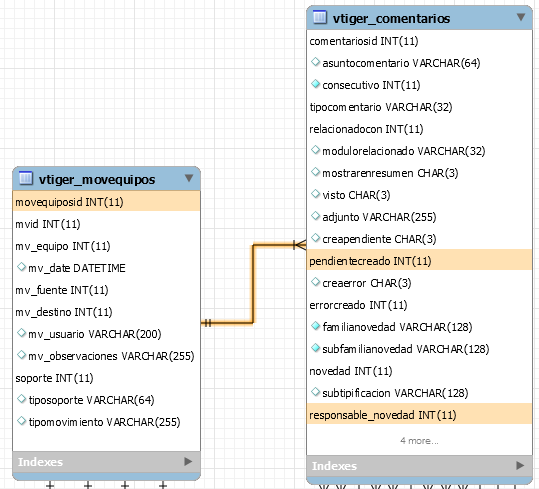Select soporte INT(11) column
539x489 pixels.
coord(106,378)
